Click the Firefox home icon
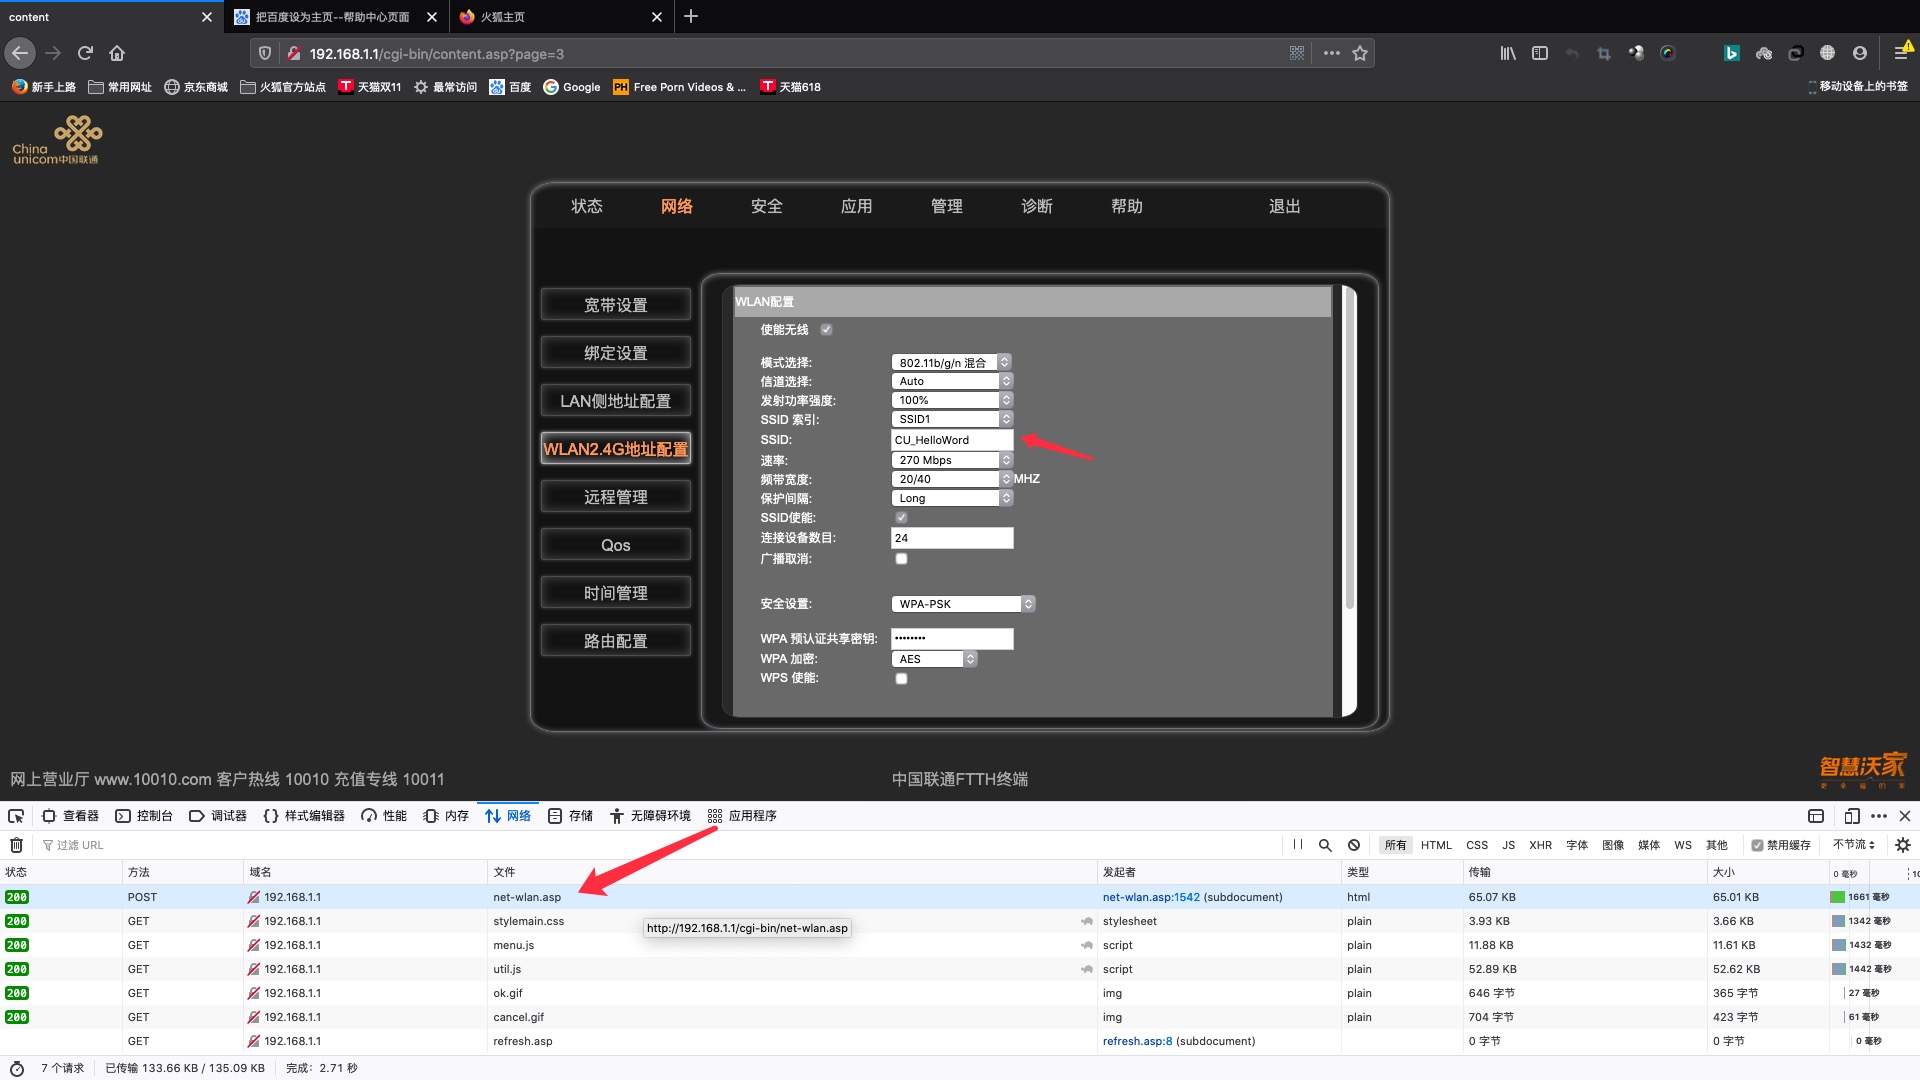The width and height of the screenshot is (1920, 1080). [117, 53]
